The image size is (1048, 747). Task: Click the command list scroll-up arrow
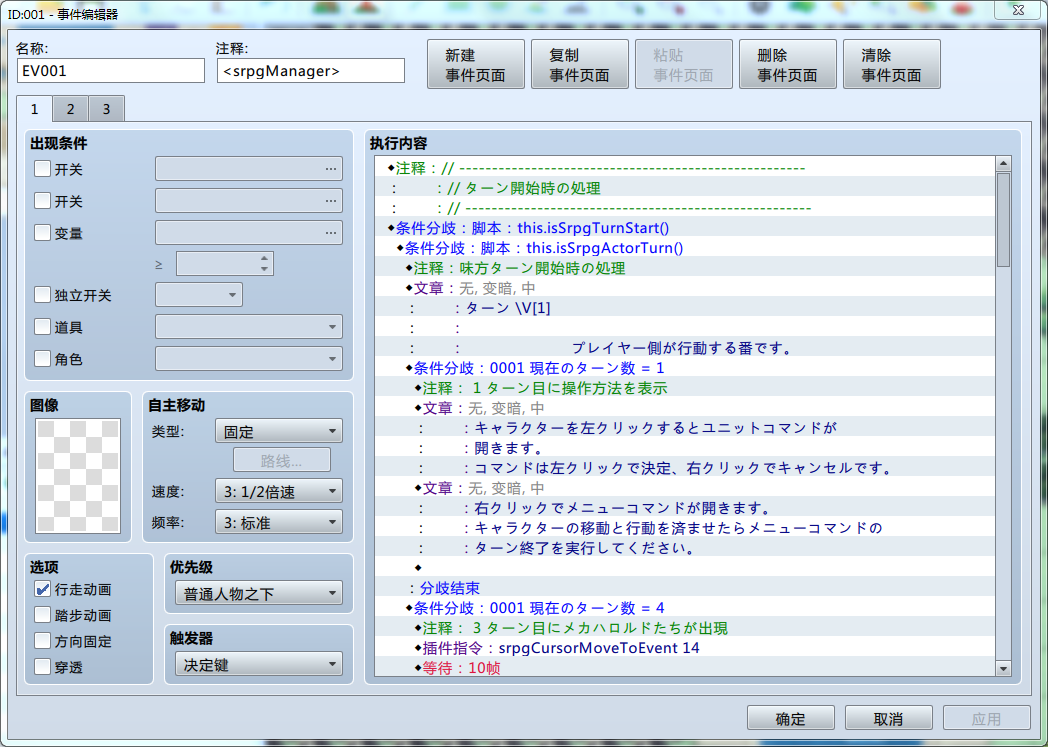1003,164
